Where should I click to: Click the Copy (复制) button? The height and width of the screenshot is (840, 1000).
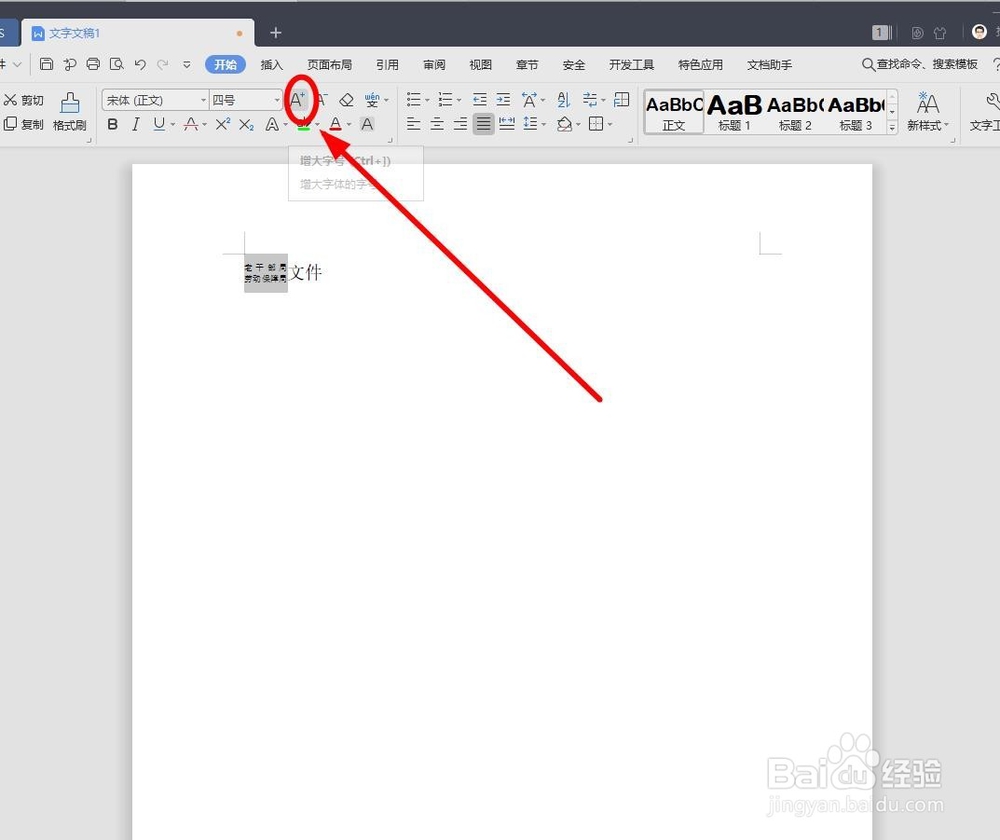click(24, 124)
